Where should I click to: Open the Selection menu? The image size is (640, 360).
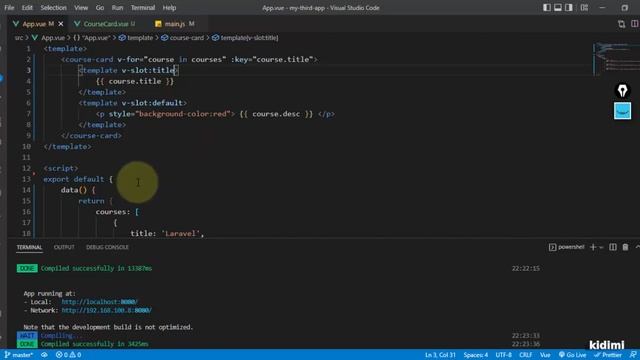[53, 8]
